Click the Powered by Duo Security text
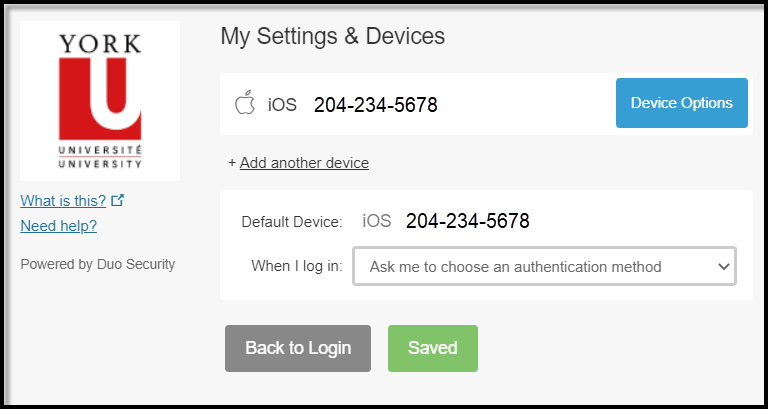This screenshot has width=768, height=409. pos(97,265)
